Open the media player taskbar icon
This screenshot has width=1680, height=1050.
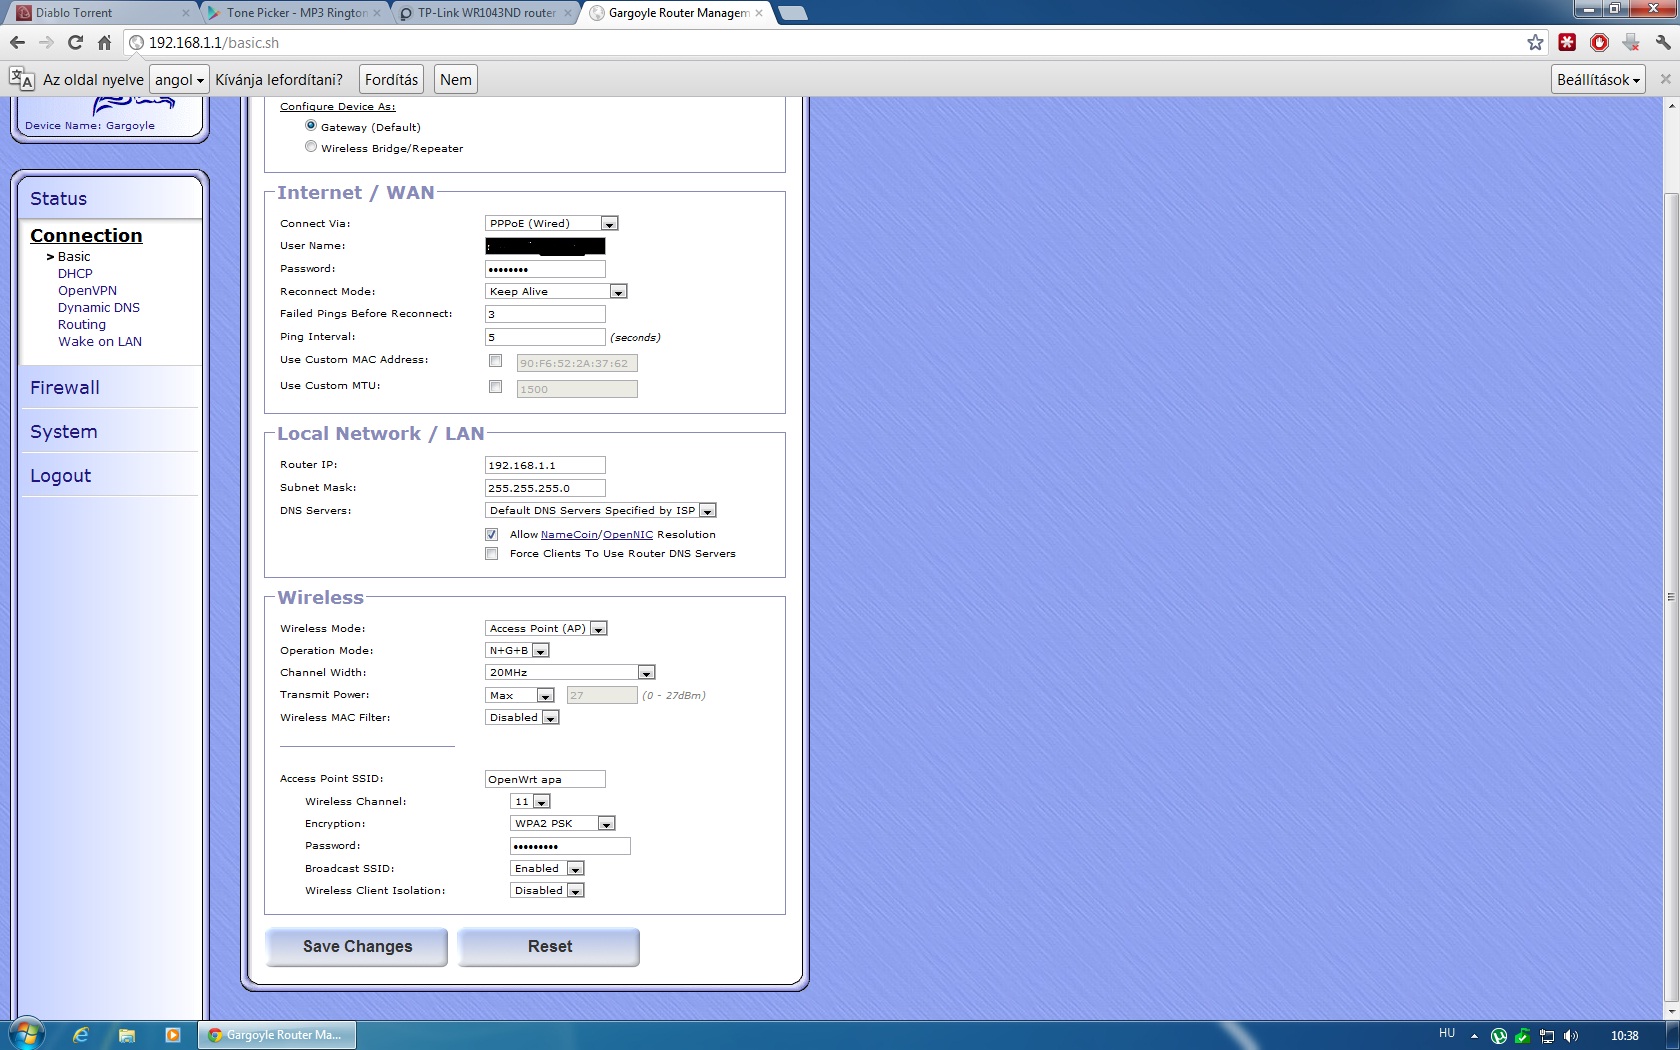173,1035
